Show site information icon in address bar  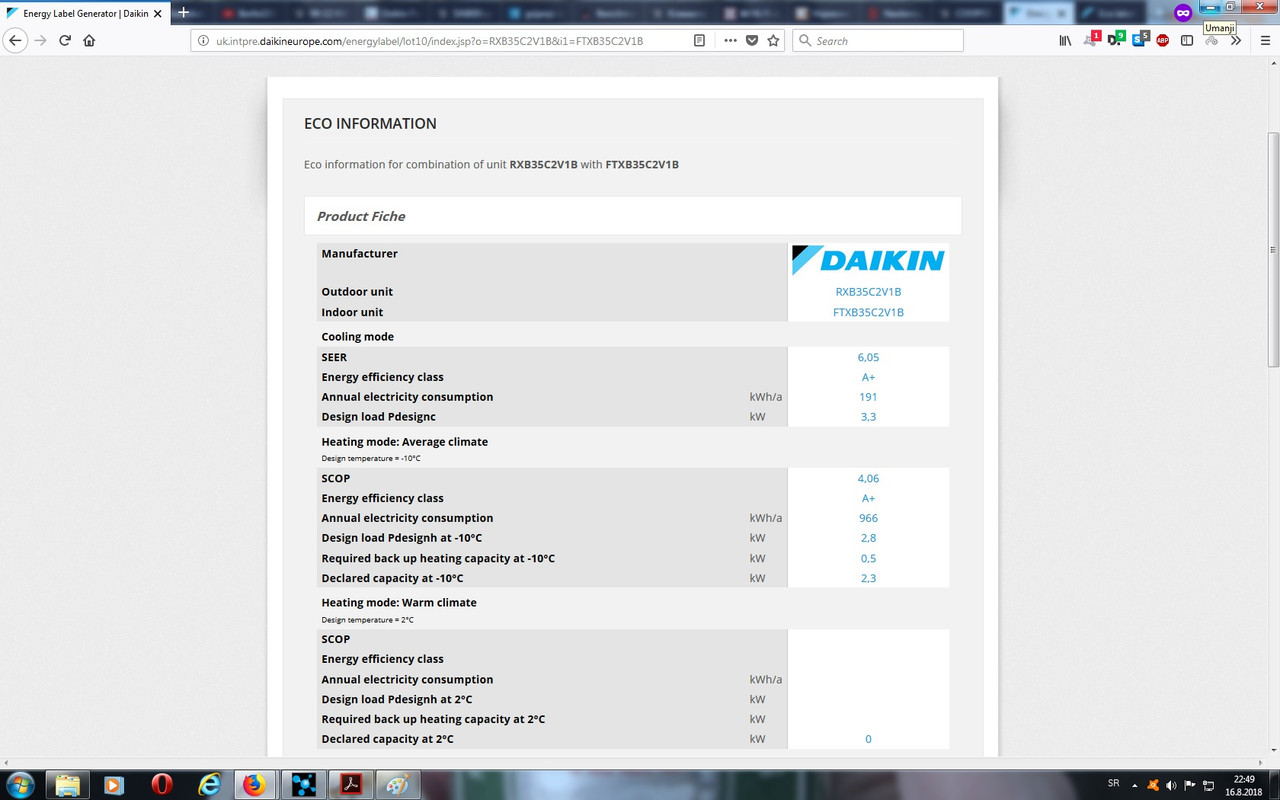(203, 41)
